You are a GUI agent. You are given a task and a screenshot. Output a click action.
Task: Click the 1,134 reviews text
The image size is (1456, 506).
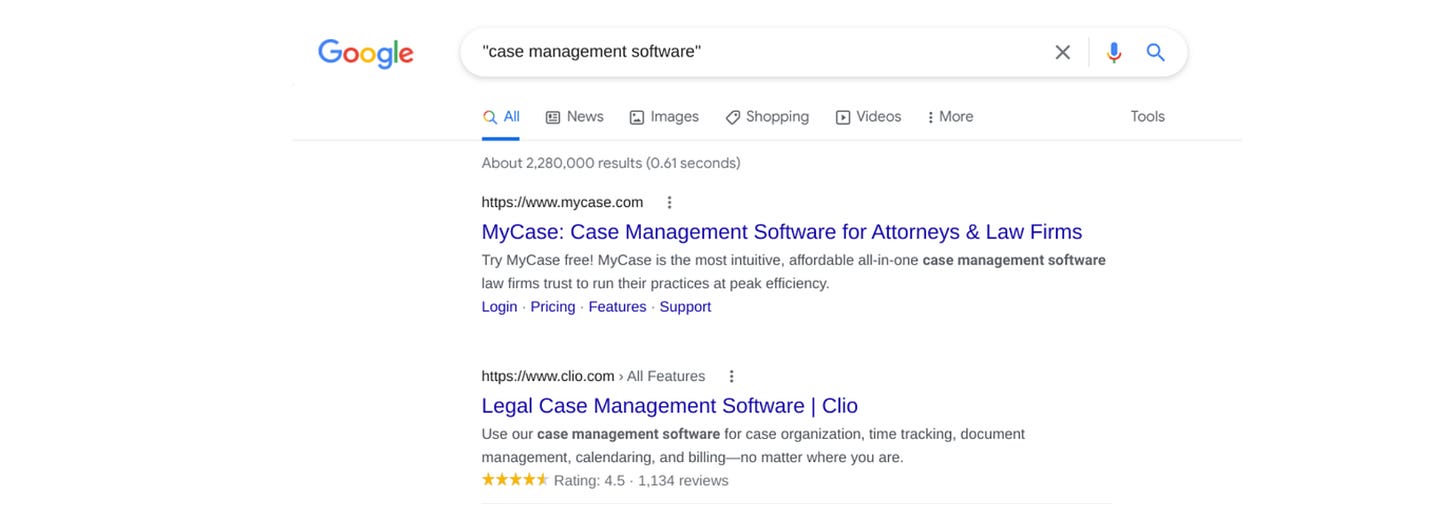[x=683, y=481]
